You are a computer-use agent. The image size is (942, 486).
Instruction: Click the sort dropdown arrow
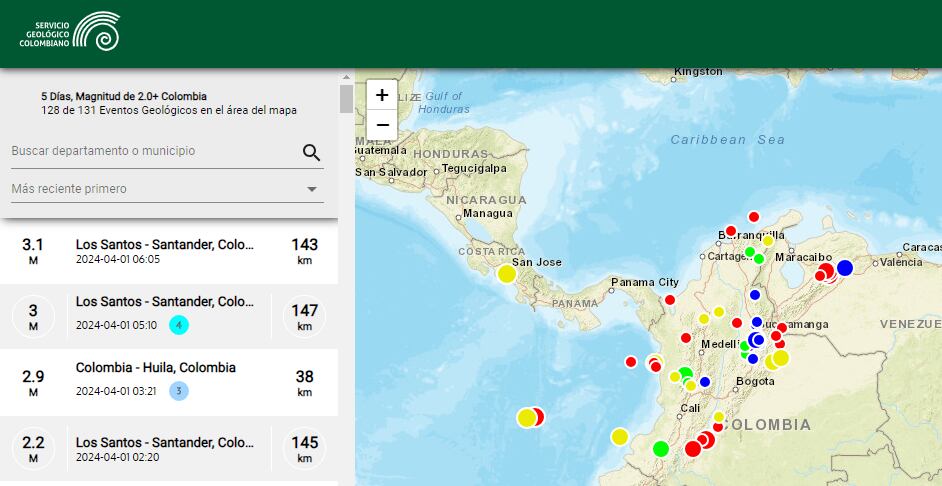click(x=312, y=189)
